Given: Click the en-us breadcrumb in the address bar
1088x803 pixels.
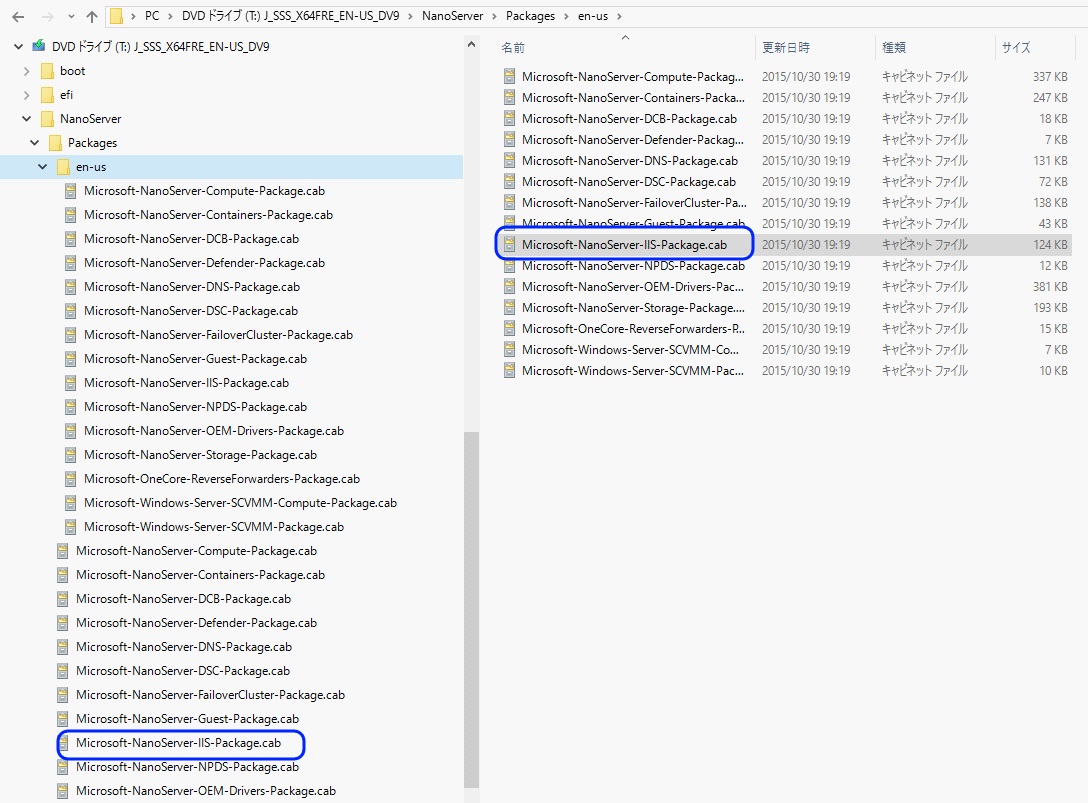Looking at the screenshot, I should click(x=593, y=16).
